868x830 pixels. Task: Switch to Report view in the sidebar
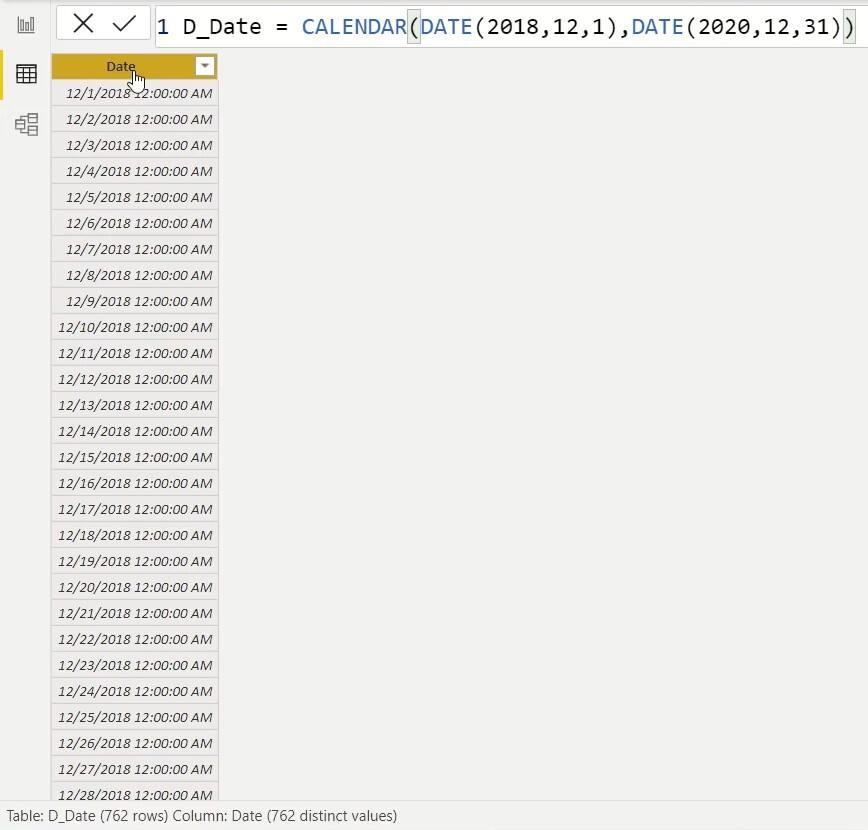(26, 24)
